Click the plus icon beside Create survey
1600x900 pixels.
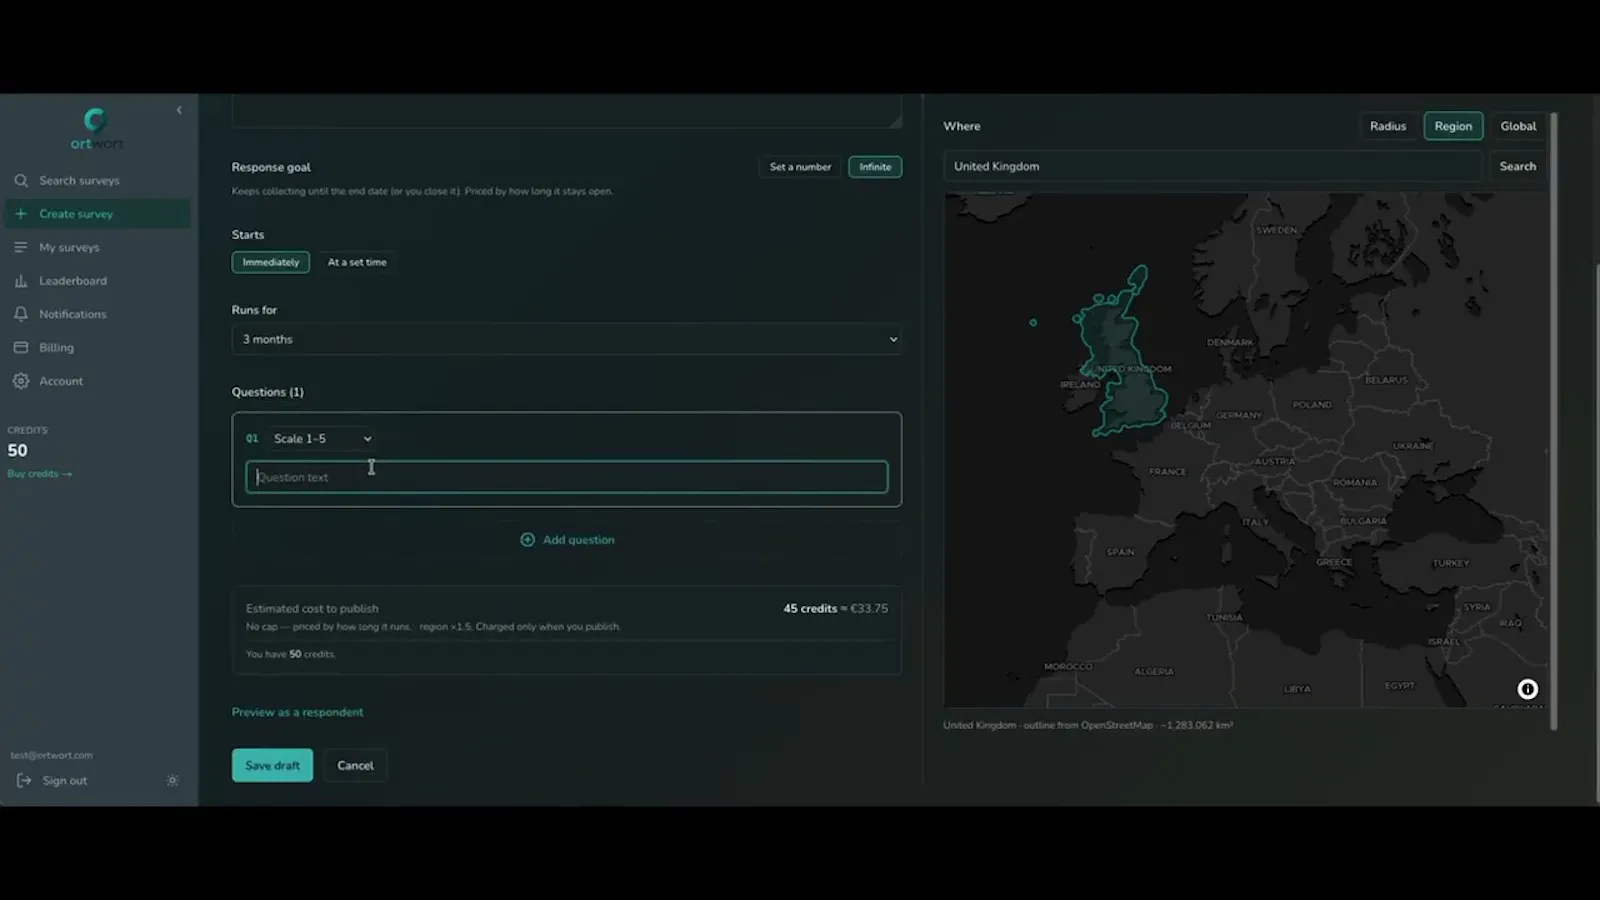point(21,214)
